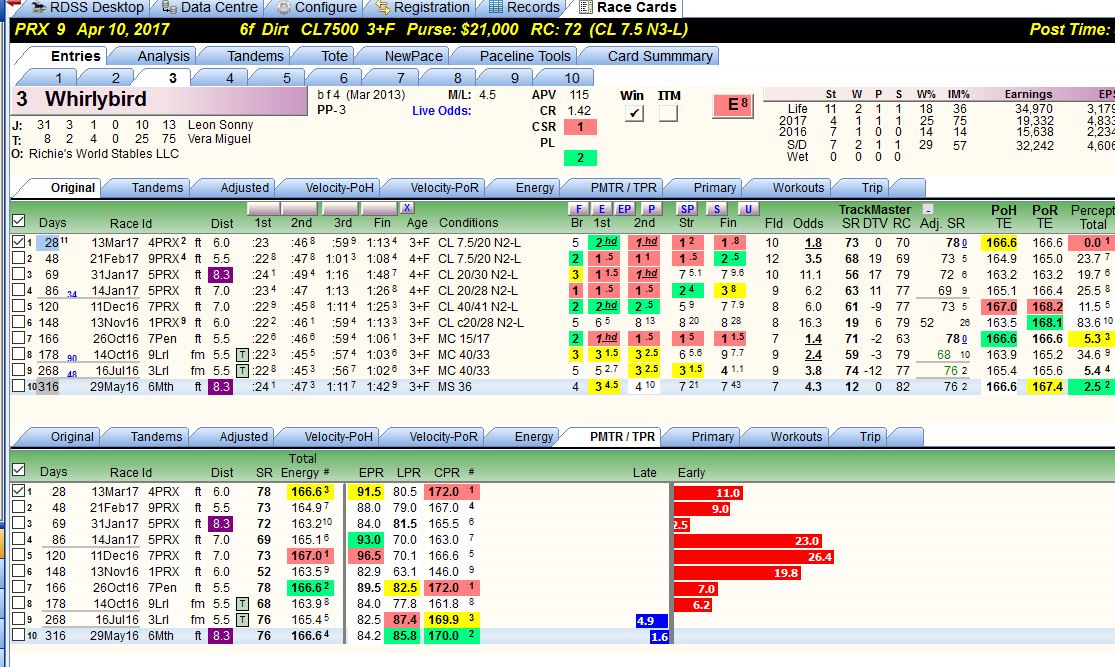1115x667 pixels.
Task: Click the green PL value 2 box
Action: coord(580,158)
